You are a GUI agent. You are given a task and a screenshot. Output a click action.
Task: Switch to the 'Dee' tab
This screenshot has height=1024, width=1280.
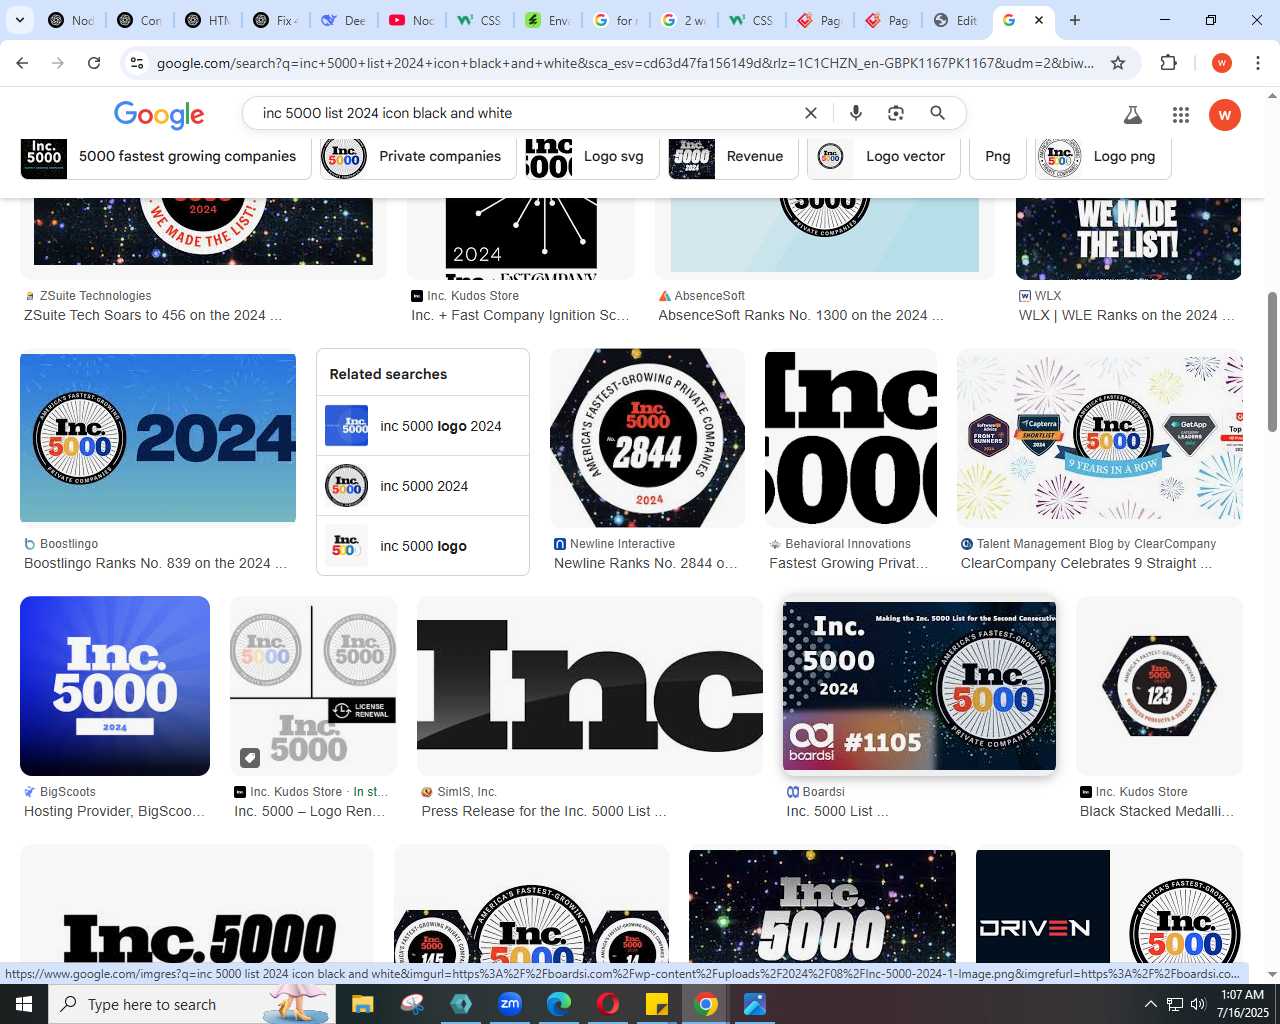click(x=343, y=20)
